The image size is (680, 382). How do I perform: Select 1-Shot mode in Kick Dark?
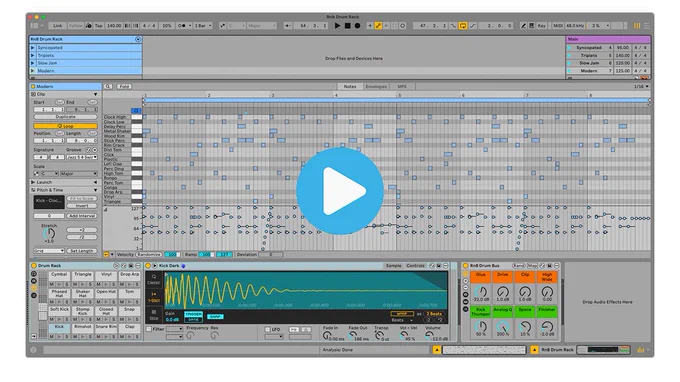[x=154, y=297]
